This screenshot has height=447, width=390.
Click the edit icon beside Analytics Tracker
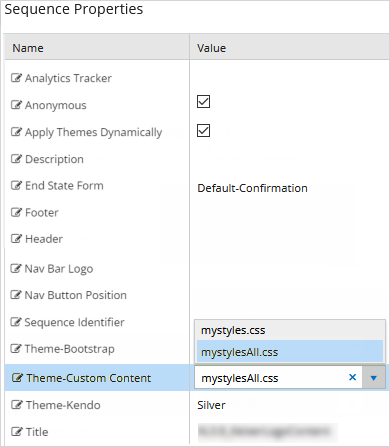click(x=16, y=78)
